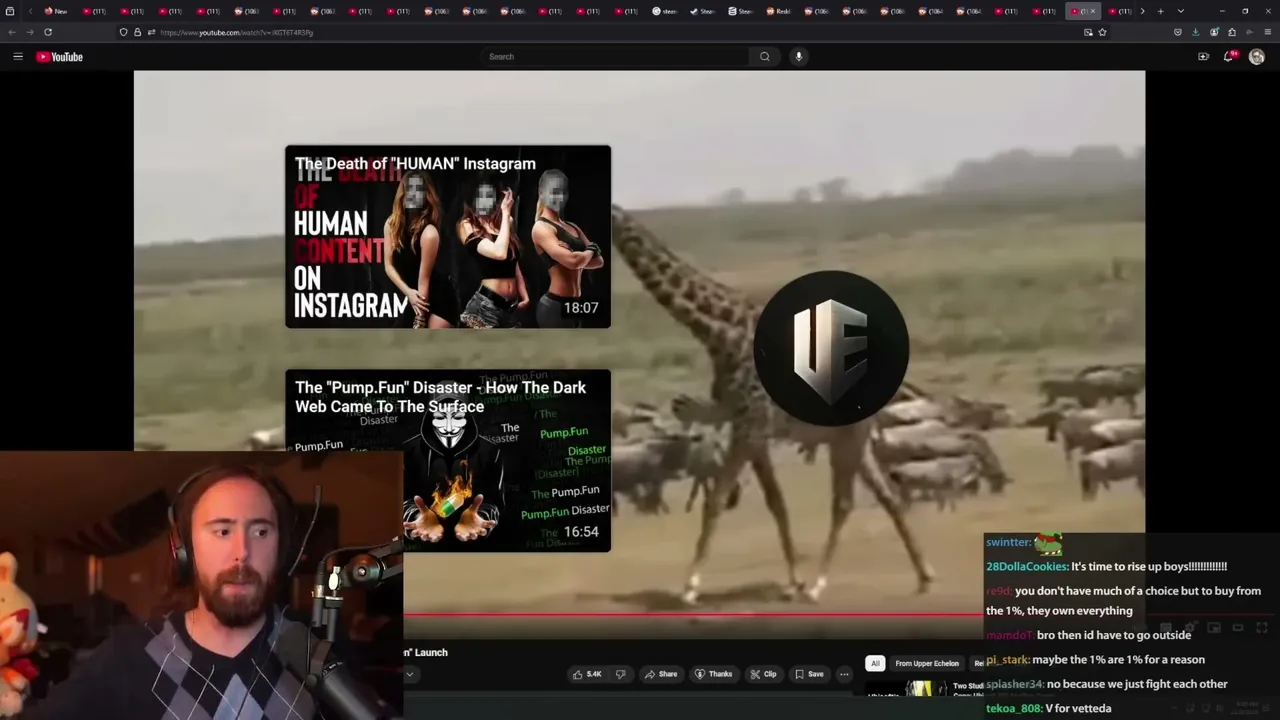Open a new browser tab with plus
1280x720 pixels.
tap(1160, 11)
